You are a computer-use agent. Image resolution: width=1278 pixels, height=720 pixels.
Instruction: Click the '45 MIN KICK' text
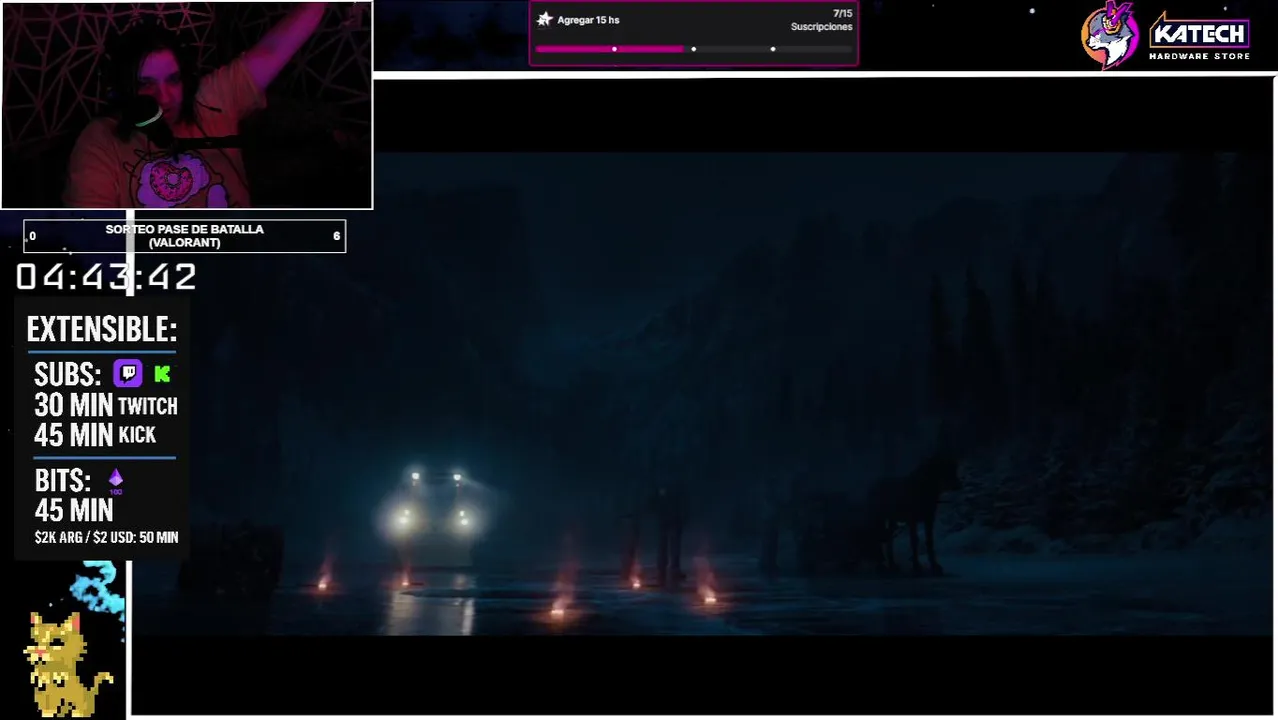95,435
